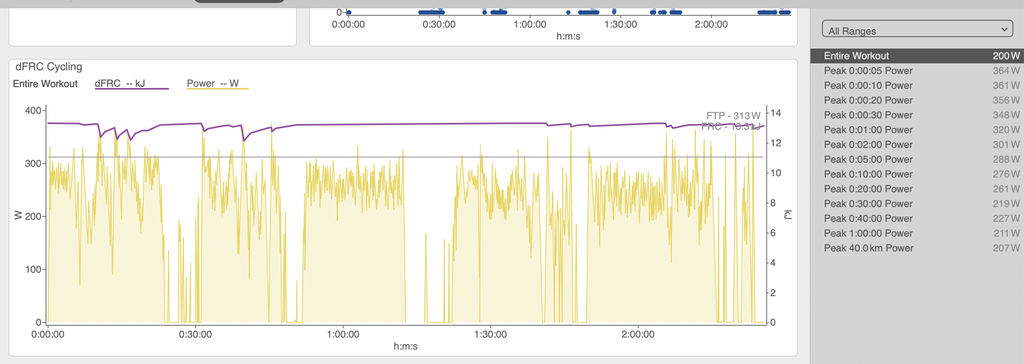
Task: Click the 1:30:00 tick on dFRC chart axis
Action: tap(490, 335)
